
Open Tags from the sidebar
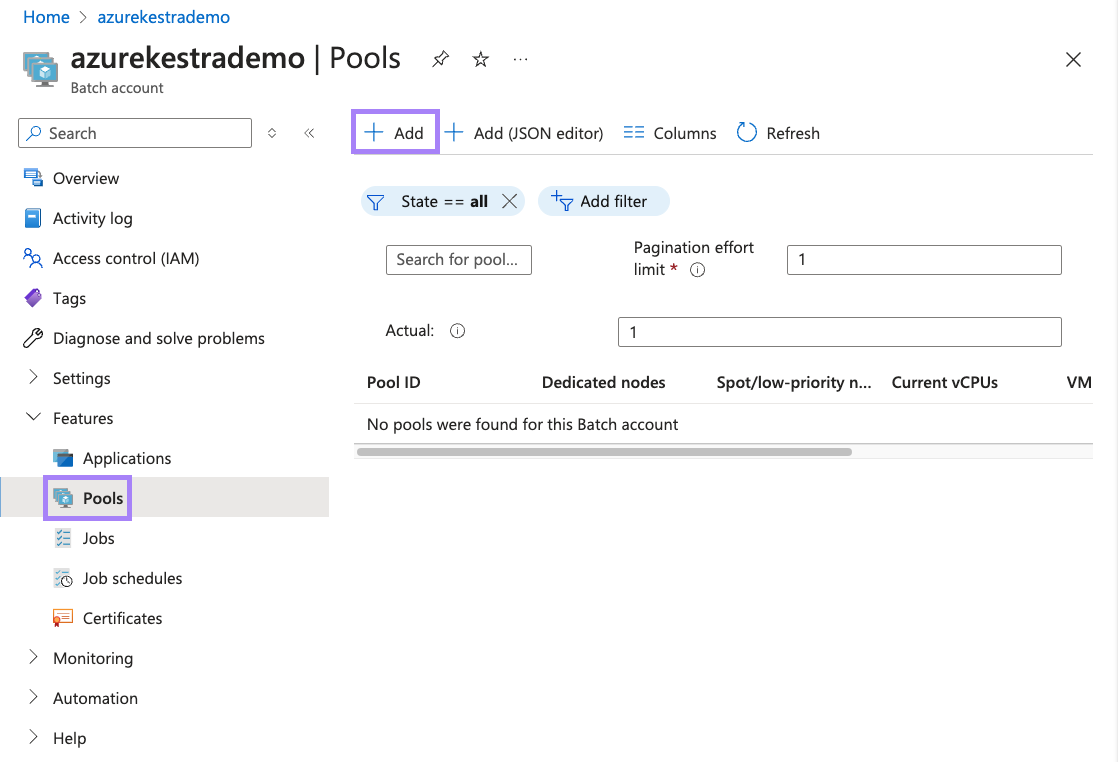pos(66,298)
